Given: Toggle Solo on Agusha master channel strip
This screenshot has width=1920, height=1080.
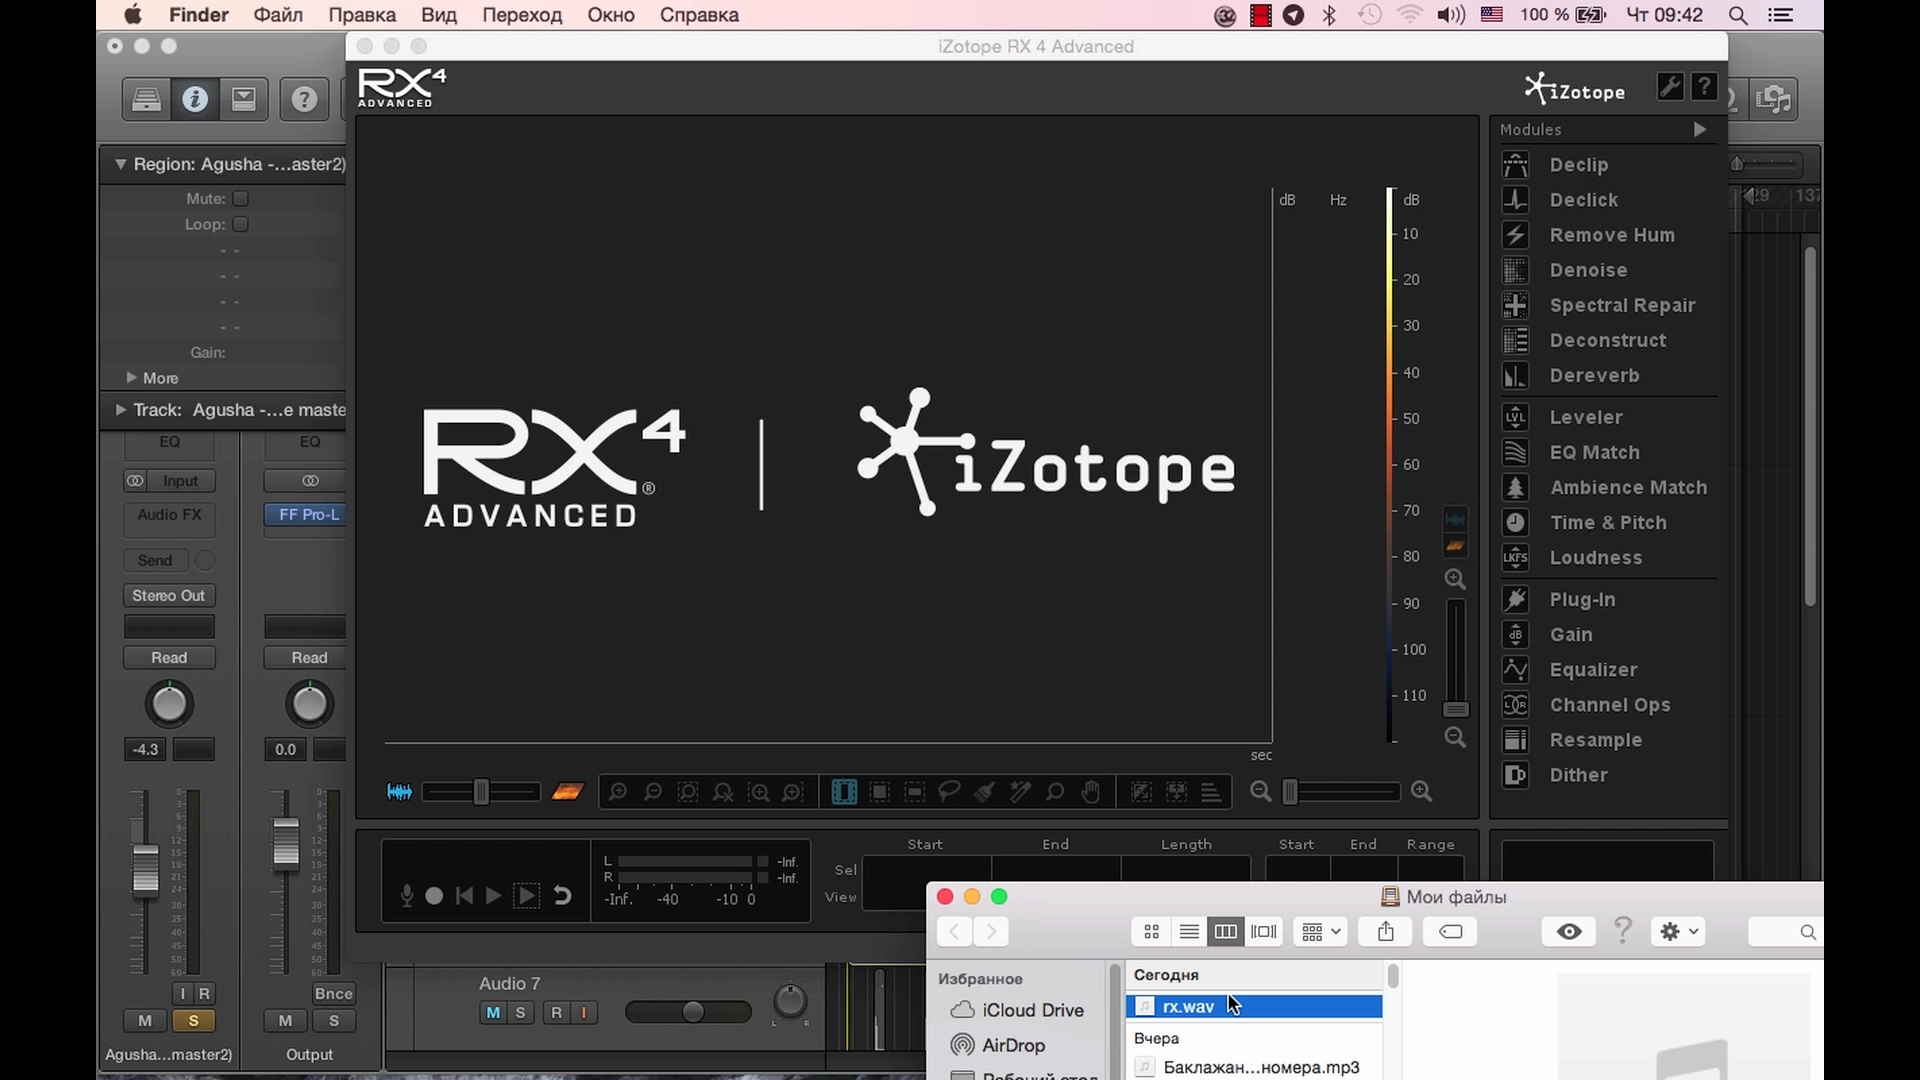Looking at the screenshot, I should (x=193, y=1020).
